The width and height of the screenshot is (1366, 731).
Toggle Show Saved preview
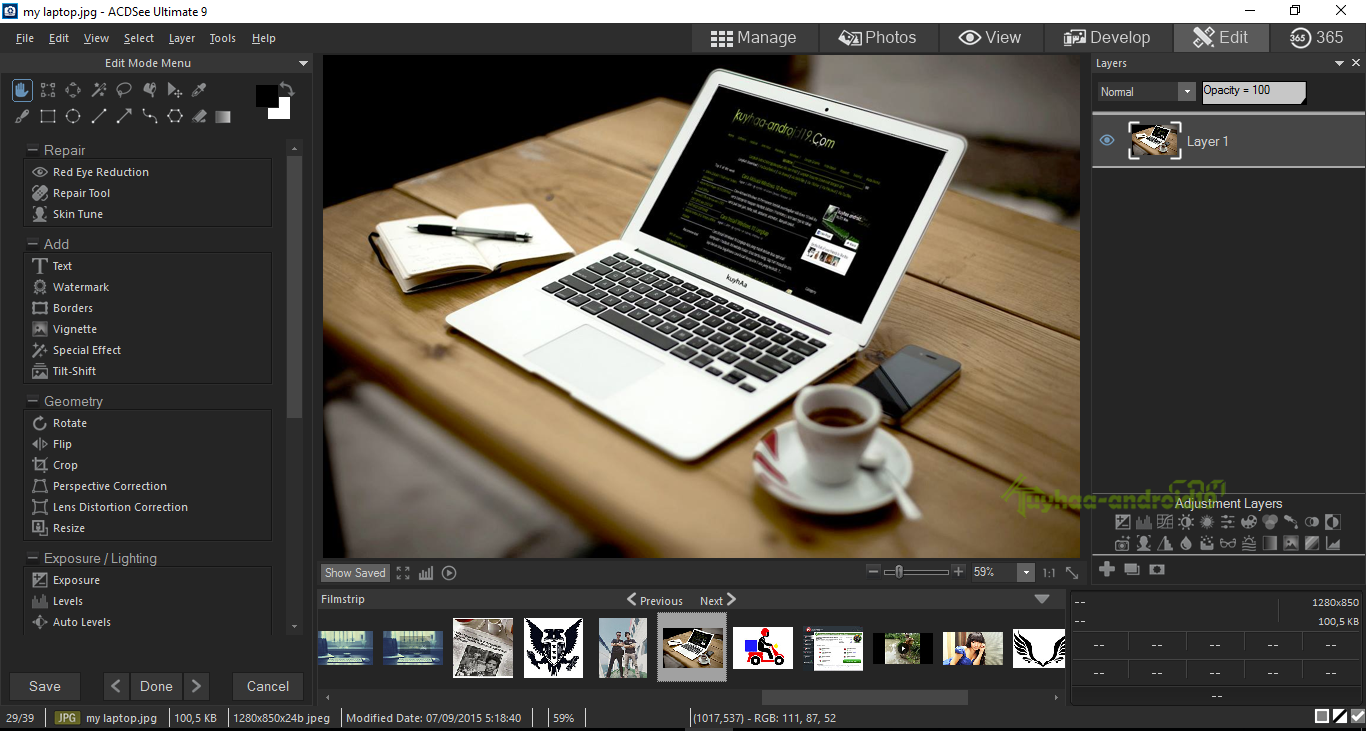click(355, 573)
